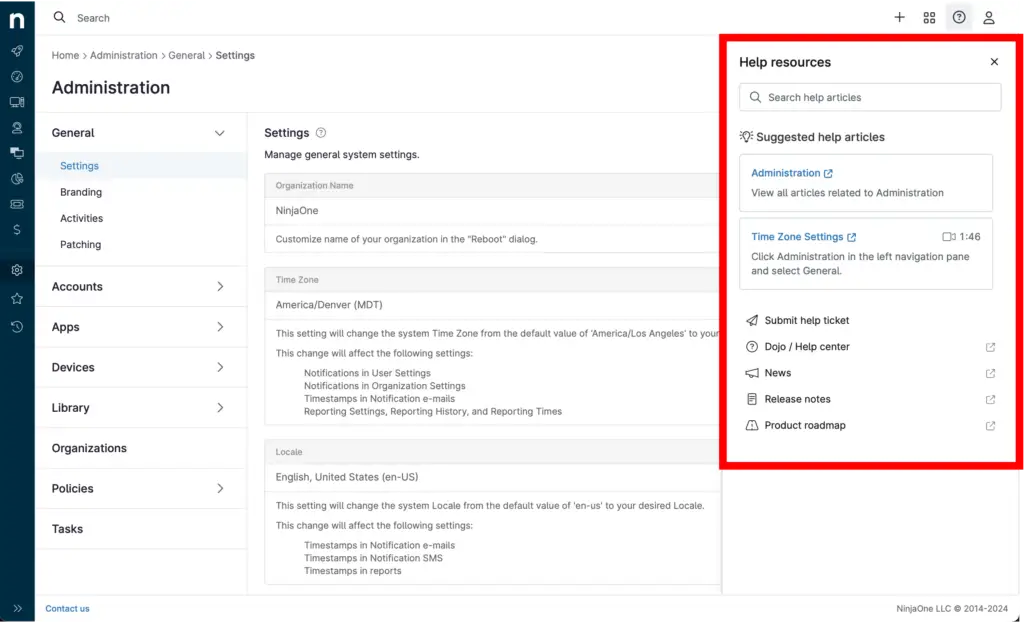Click the Search field in the top bar
The image size is (1024, 623).
[x=93, y=18]
